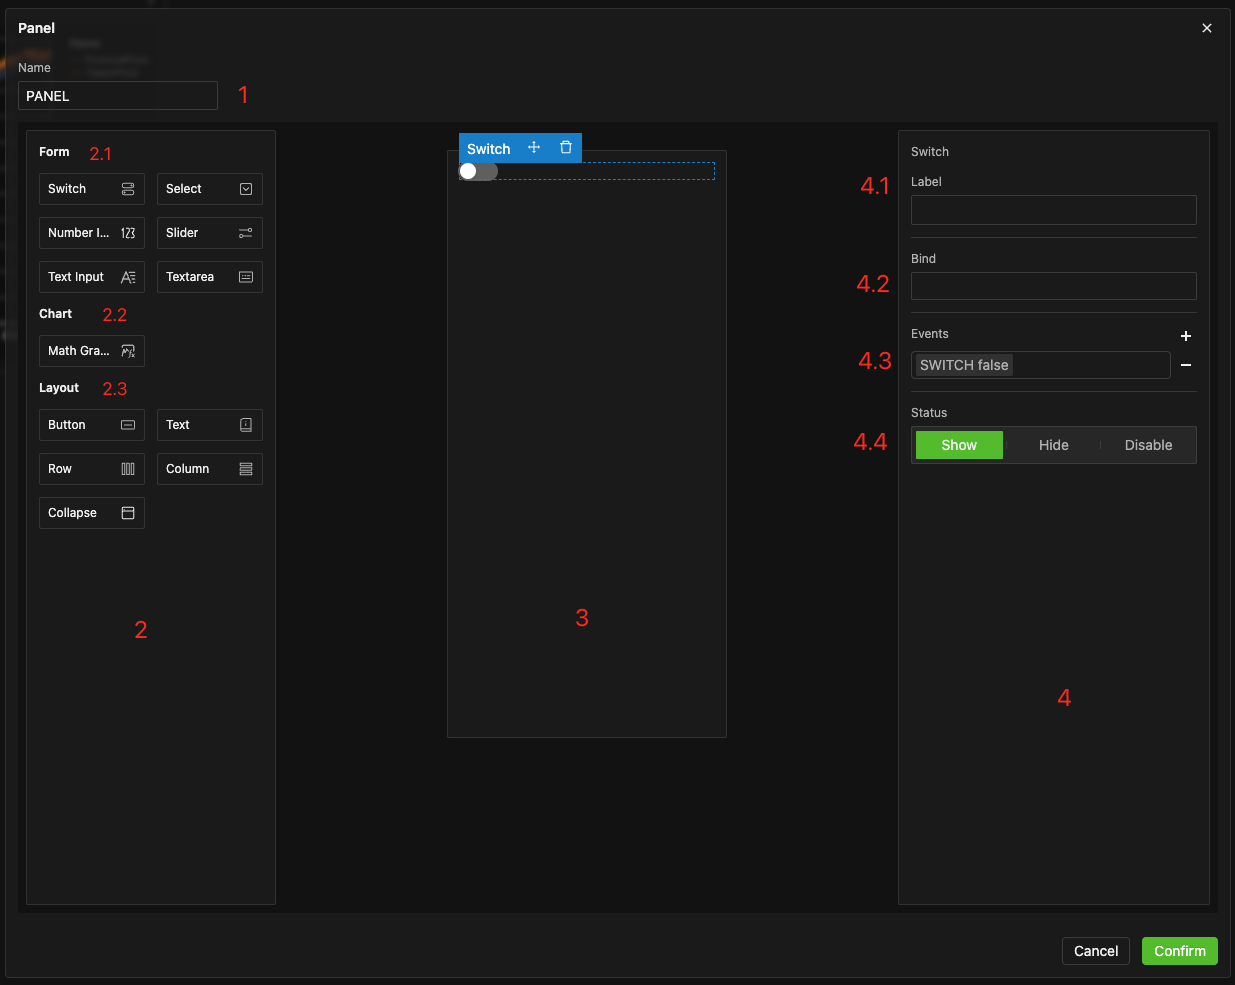The width and height of the screenshot is (1235, 985).
Task: Delete the Switch component via trash icon
Action: [566, 148]
